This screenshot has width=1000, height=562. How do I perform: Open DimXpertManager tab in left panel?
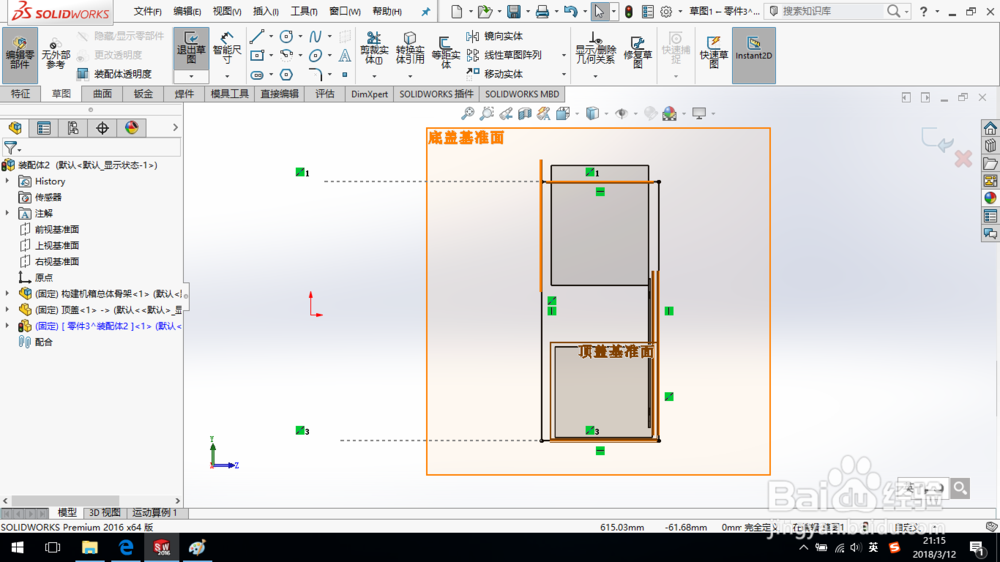pyautogui.click(x=102, y=128)
